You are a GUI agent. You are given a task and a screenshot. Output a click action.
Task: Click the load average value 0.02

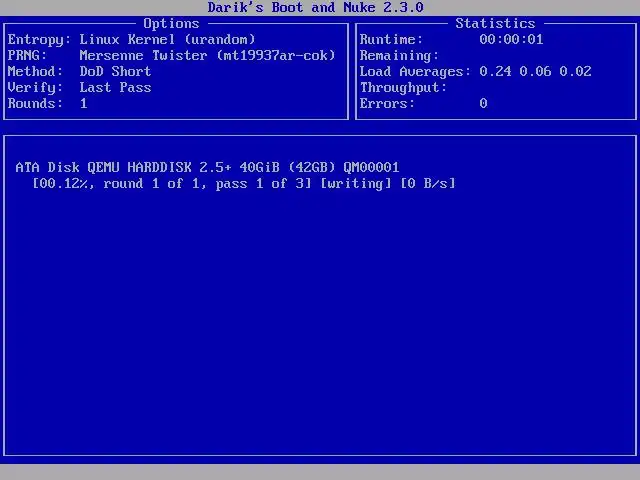(x=575, y=71)
